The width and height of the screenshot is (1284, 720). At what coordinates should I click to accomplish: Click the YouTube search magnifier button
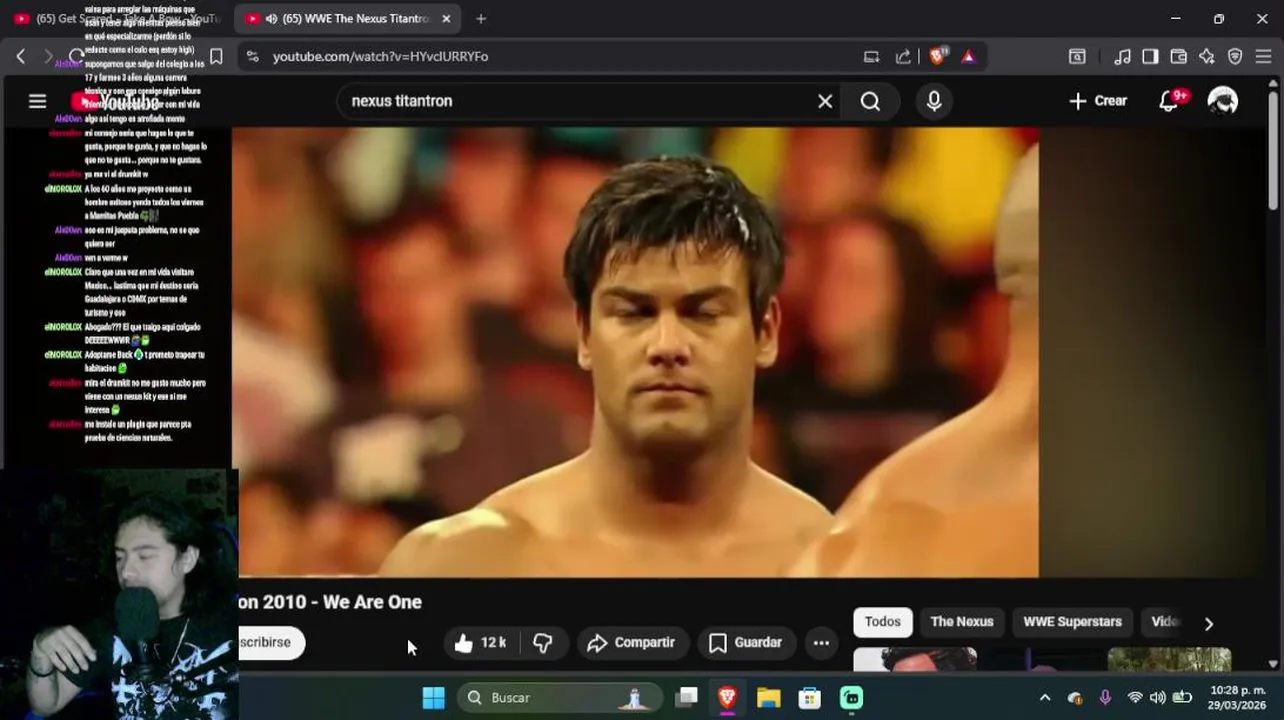(870, 101)
